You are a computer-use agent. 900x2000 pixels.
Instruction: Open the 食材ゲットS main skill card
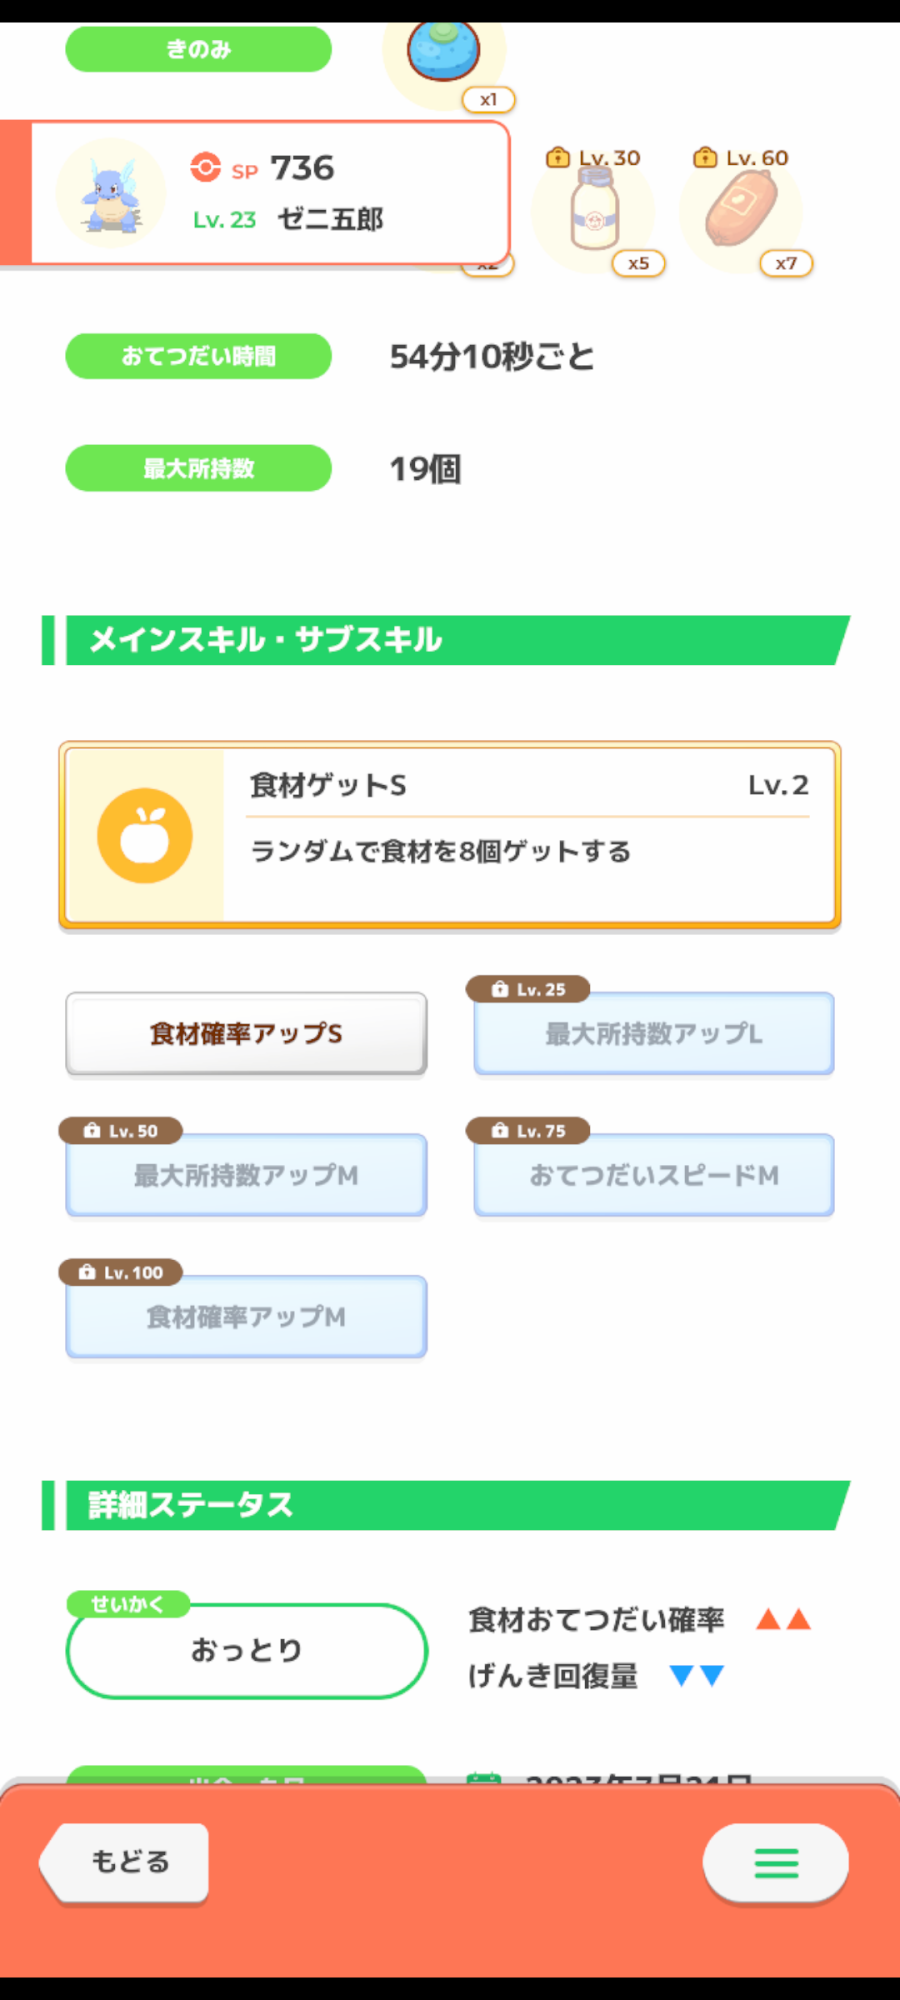point(450,836)
